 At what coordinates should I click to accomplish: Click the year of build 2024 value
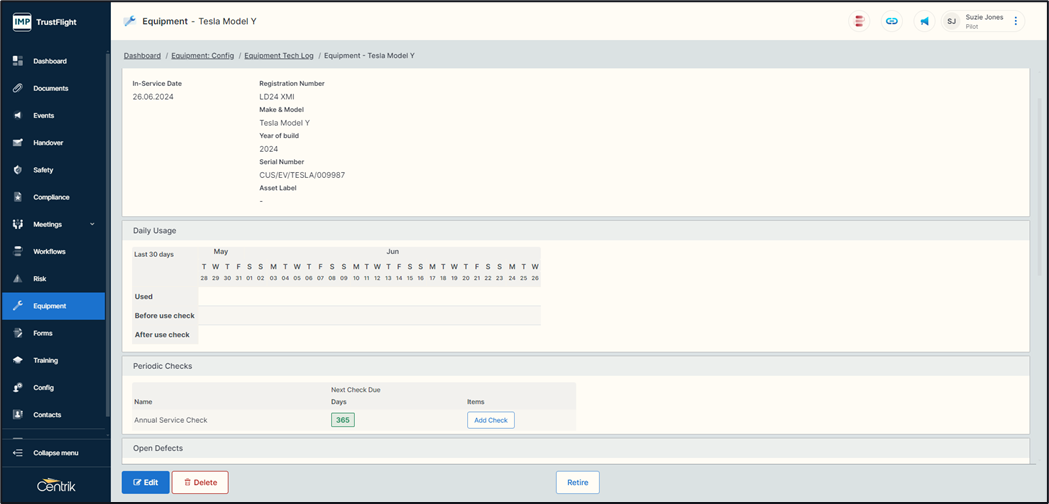(x=269, y=149)
